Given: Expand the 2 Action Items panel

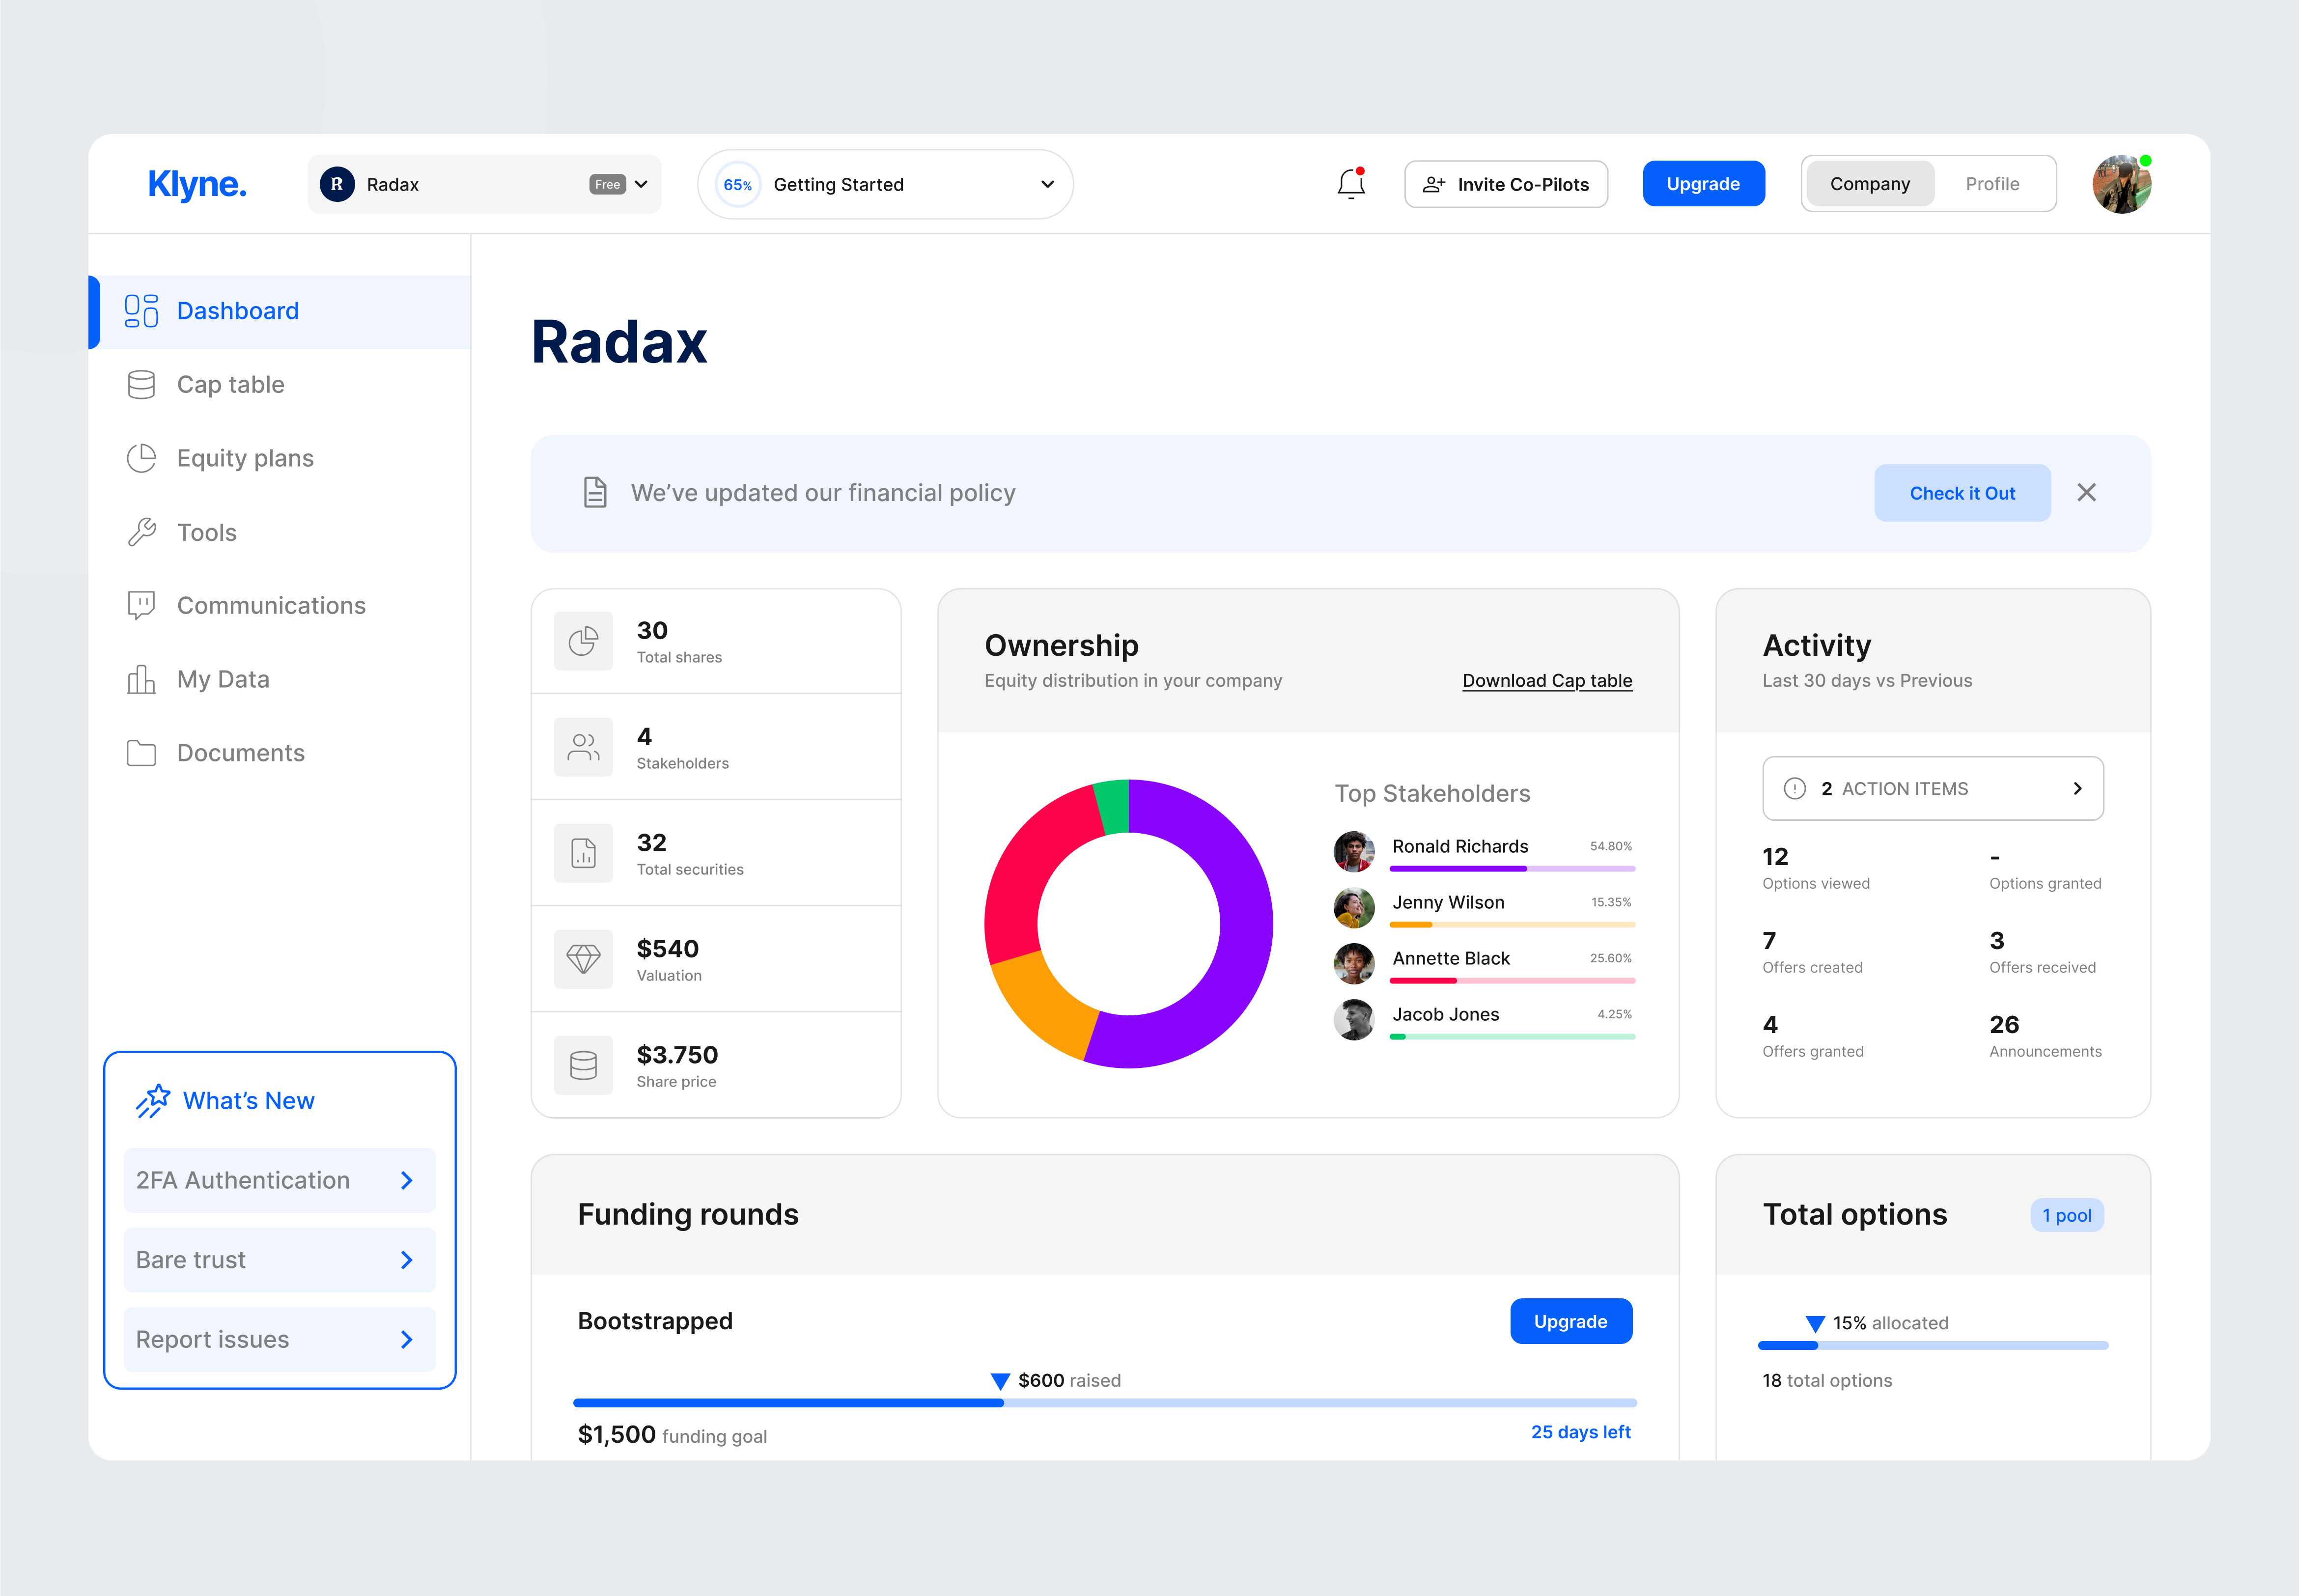Looking at the screenshot, I should click(x=1932, y=788).
